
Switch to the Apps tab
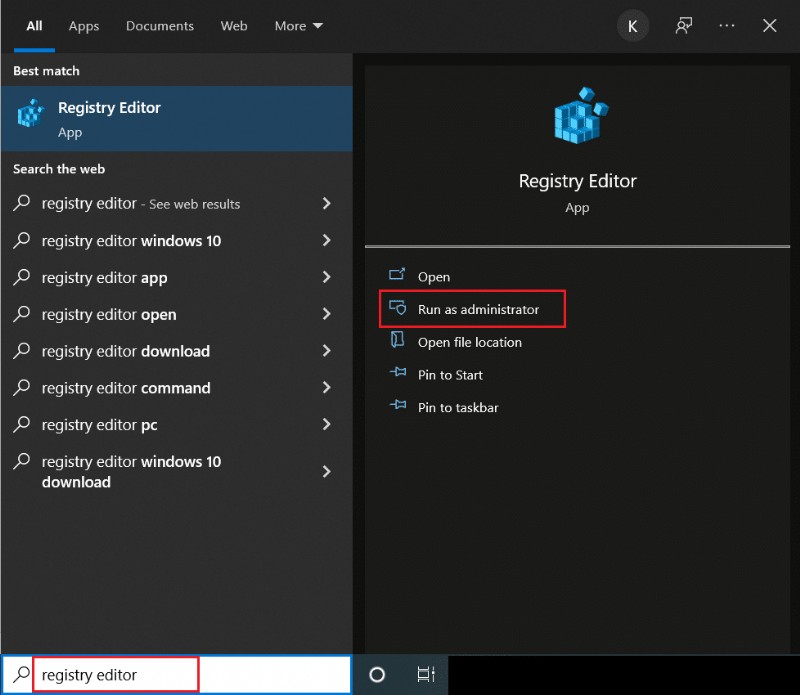click(84, 26)
